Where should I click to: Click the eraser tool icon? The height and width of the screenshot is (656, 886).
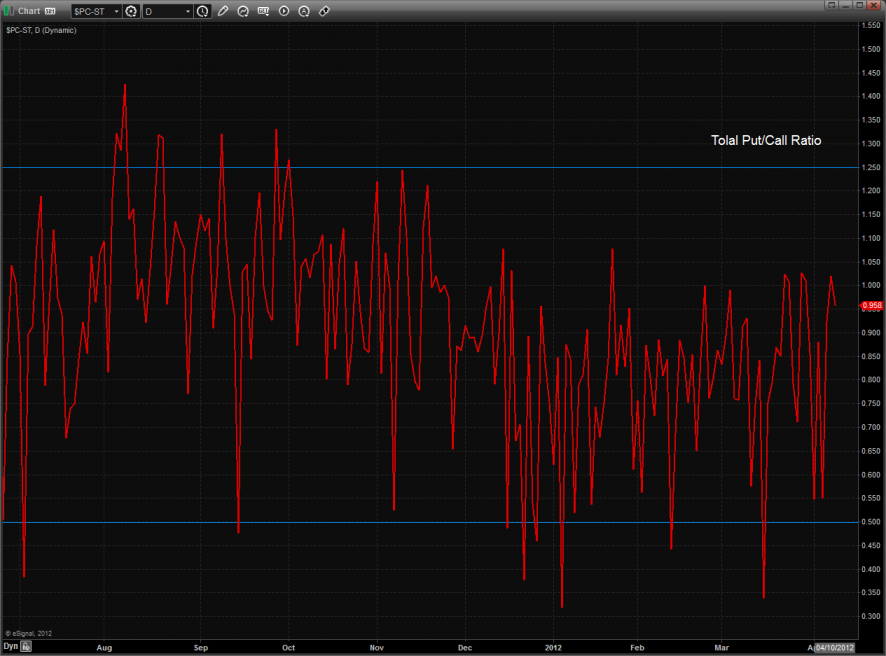pos(324,11)
